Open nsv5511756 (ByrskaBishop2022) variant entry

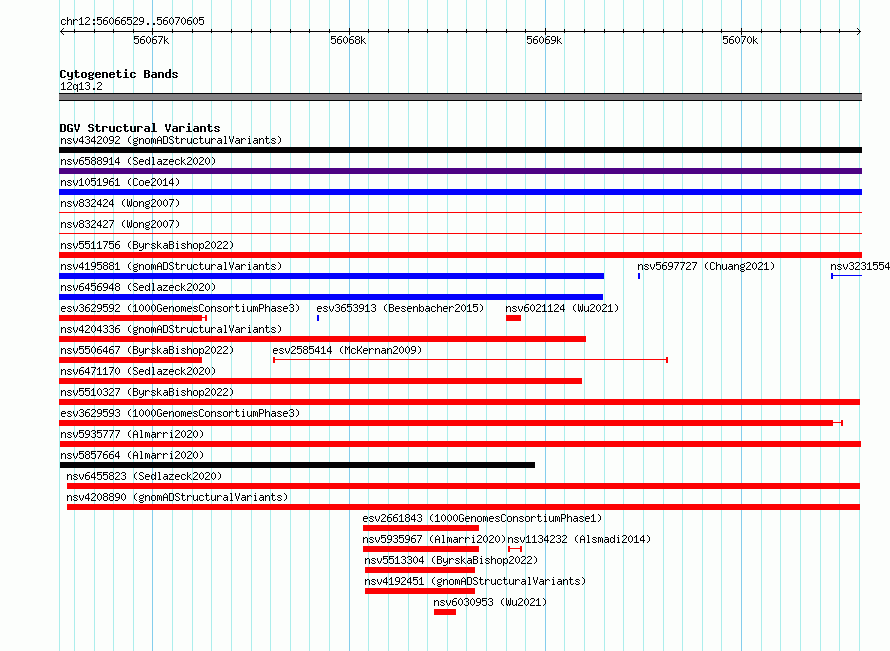pos(147,245)
